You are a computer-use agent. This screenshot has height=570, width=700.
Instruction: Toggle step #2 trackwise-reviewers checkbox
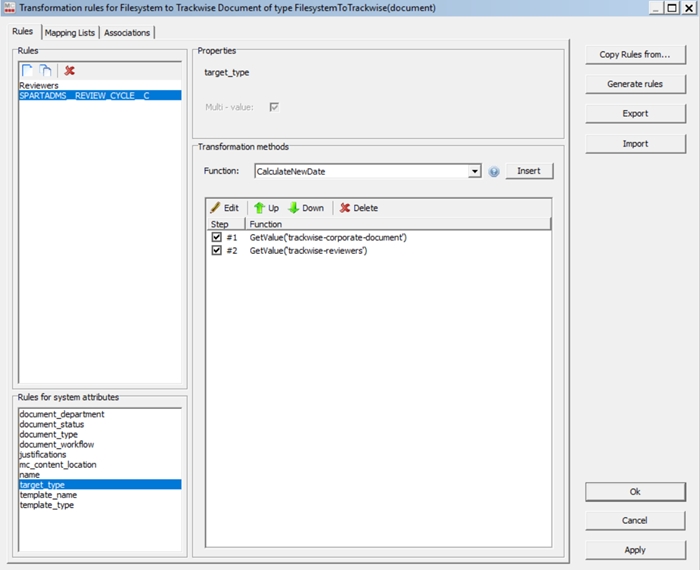pyautogui.click(x=217, y=251)
